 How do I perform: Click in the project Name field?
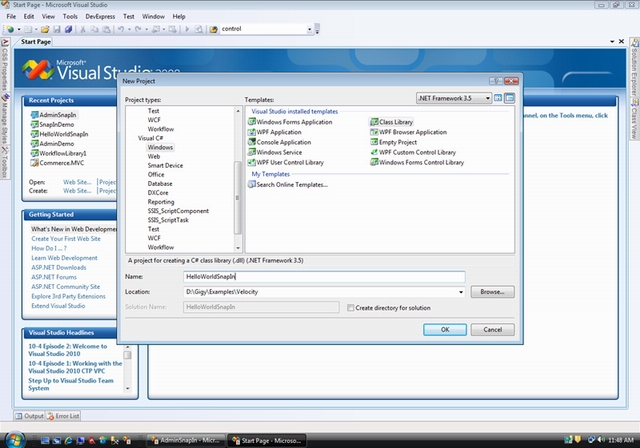324,277
